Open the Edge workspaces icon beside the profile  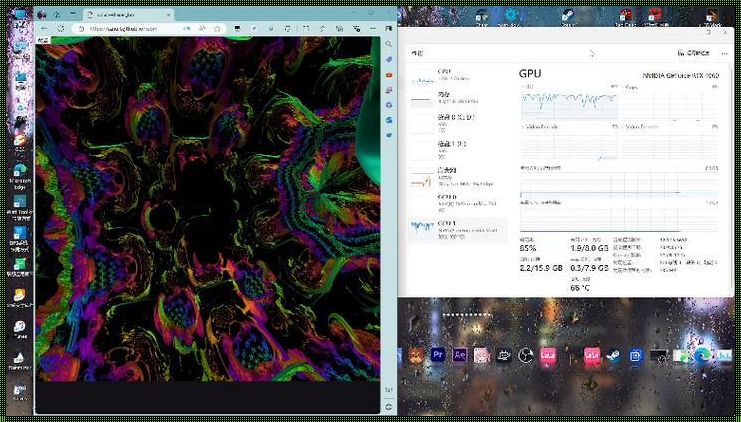pyautogui.click(x=59, y=14)
